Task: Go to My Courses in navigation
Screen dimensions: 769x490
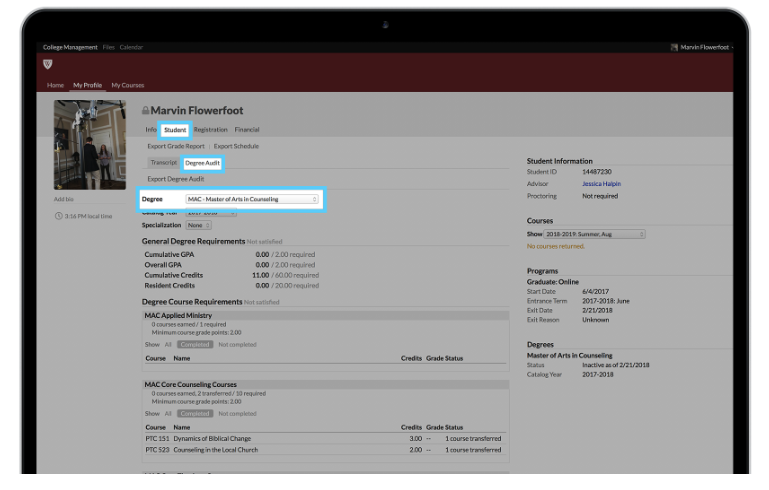Action: [x=127, y=85]
